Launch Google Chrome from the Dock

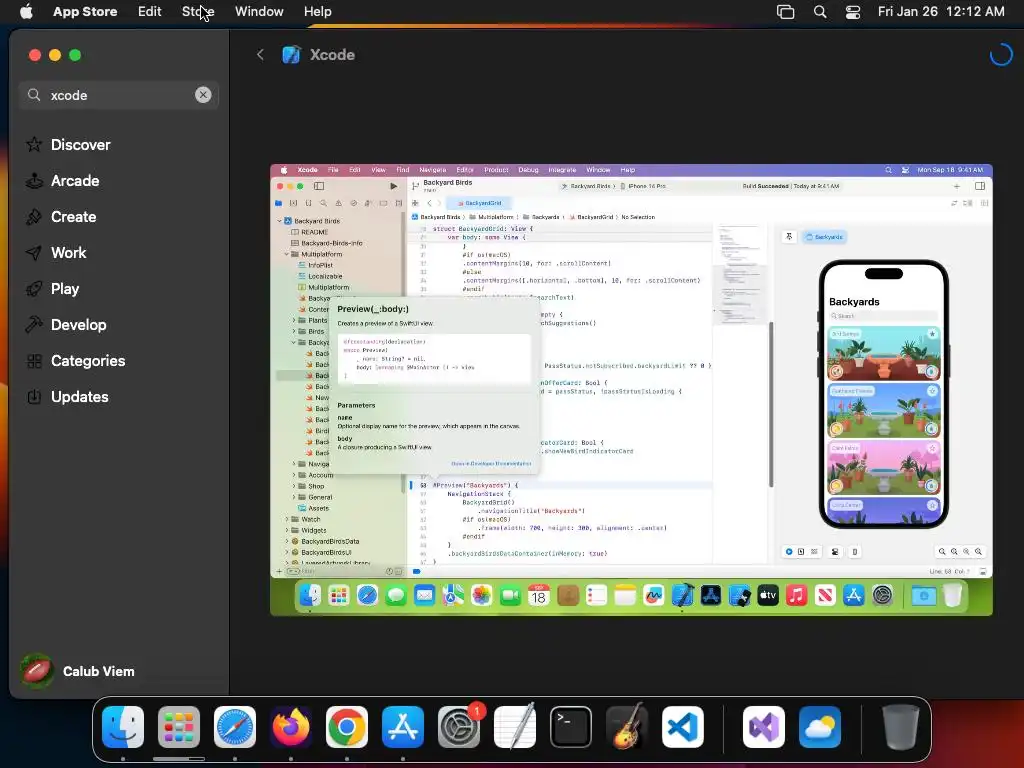click(x=347, y=727)
